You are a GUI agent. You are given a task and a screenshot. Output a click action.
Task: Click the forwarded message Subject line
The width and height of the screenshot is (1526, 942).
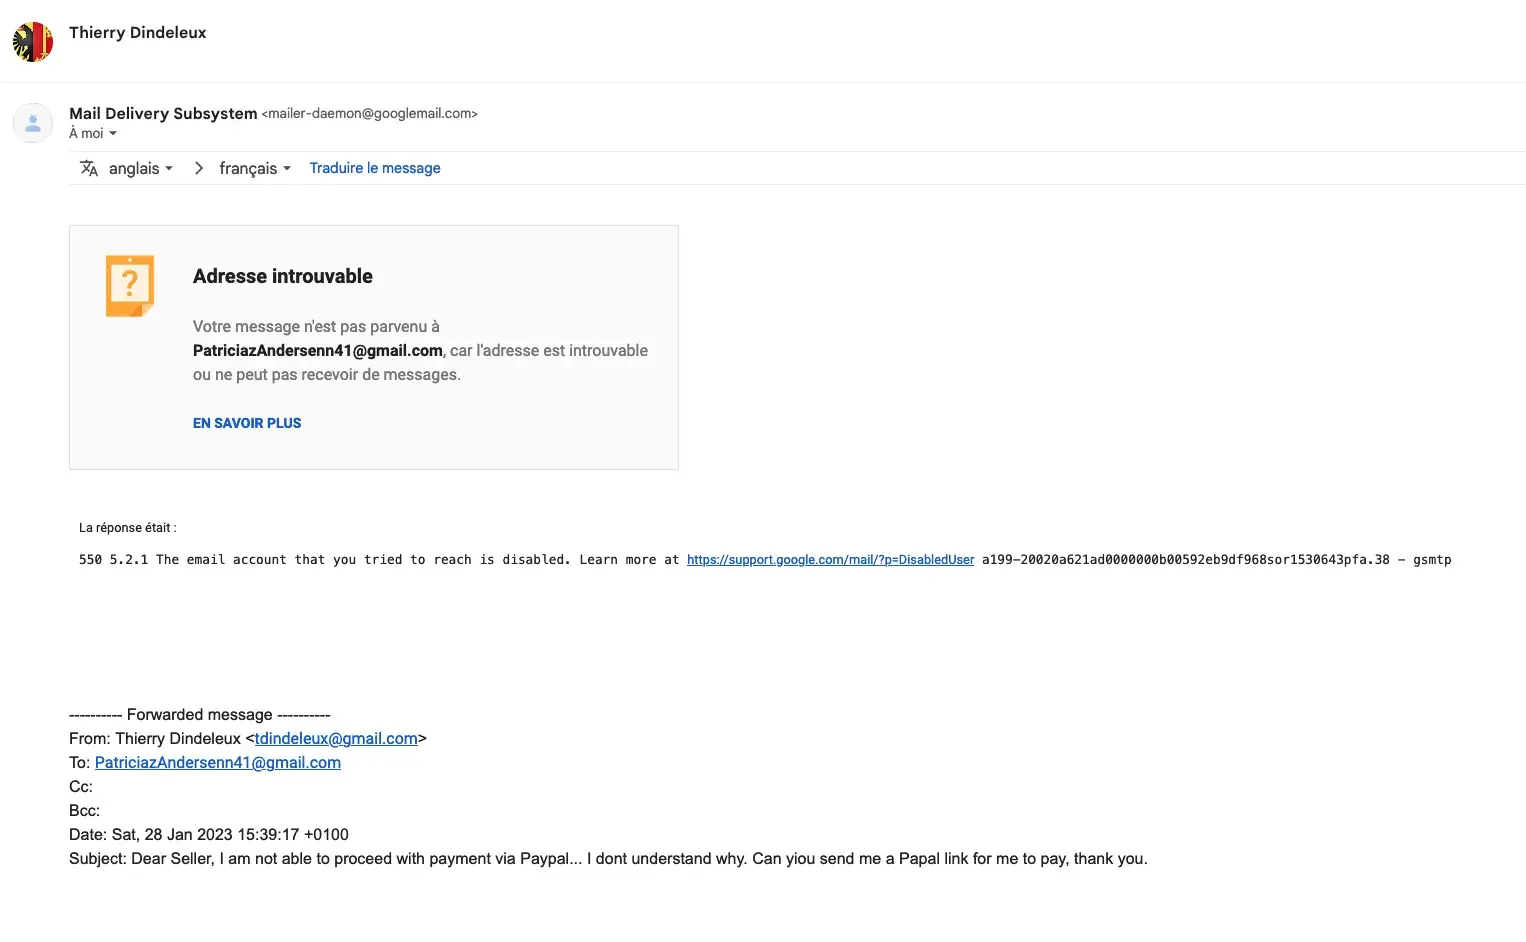608,859
